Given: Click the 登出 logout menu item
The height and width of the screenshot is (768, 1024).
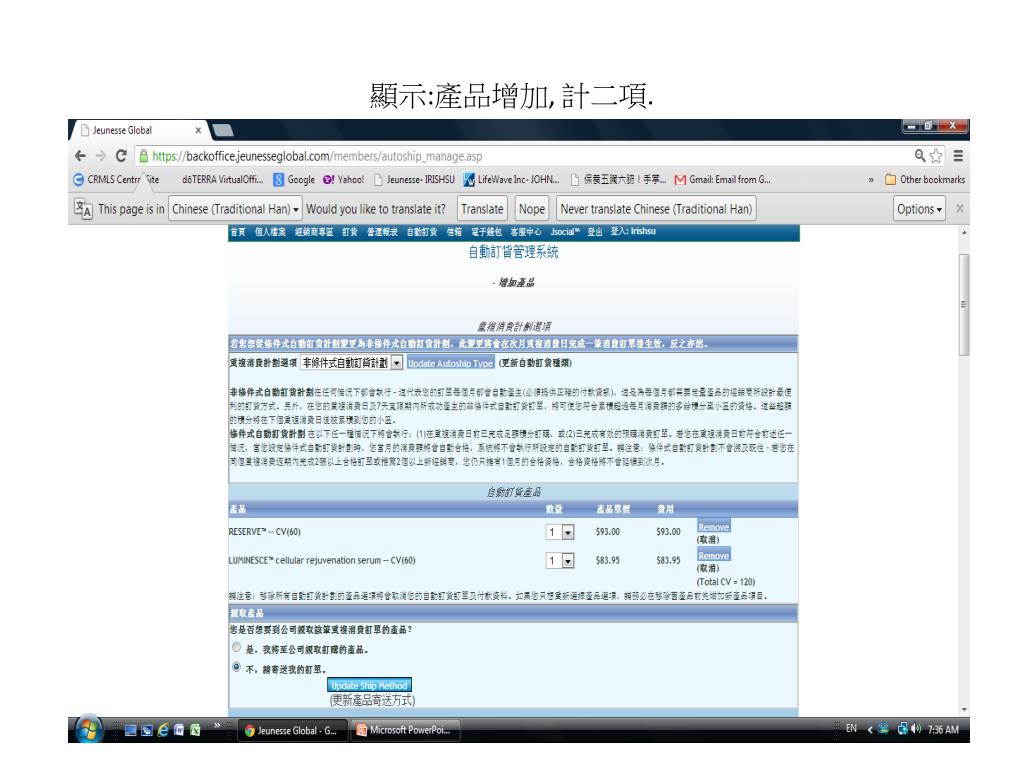Looking at the screenshot, I should [594, 232].
